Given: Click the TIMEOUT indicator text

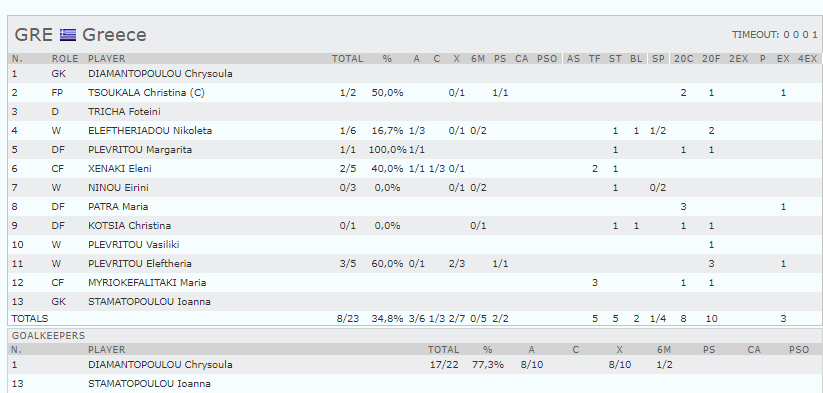Looking at the screenshot, I should click(x=775, y=35).
